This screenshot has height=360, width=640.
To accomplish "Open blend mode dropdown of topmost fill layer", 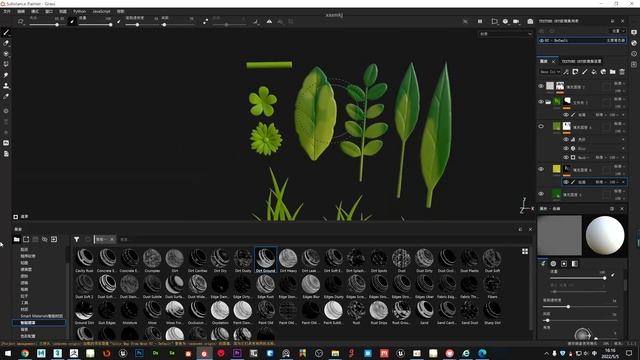I will point(619,83).
